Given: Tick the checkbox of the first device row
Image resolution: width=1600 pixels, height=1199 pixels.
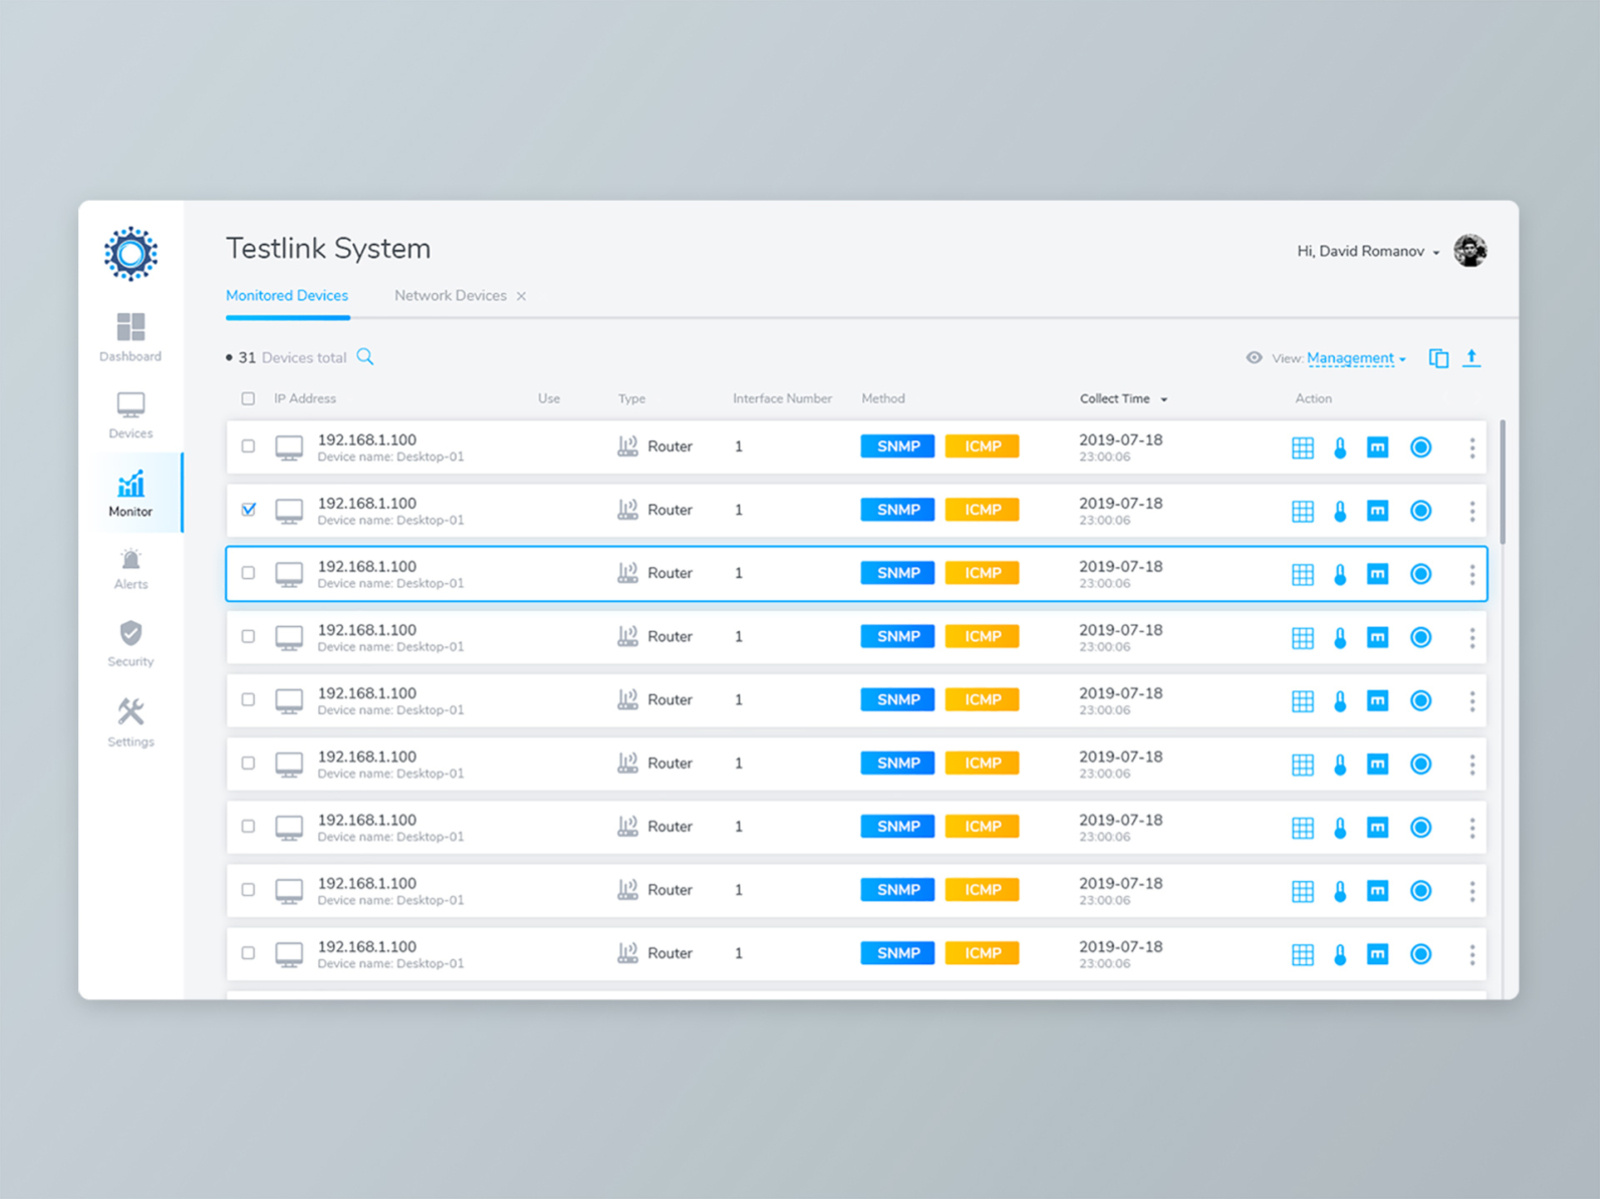Looking at the screenshot, I should pyautogui.click(x=248, y=446).
